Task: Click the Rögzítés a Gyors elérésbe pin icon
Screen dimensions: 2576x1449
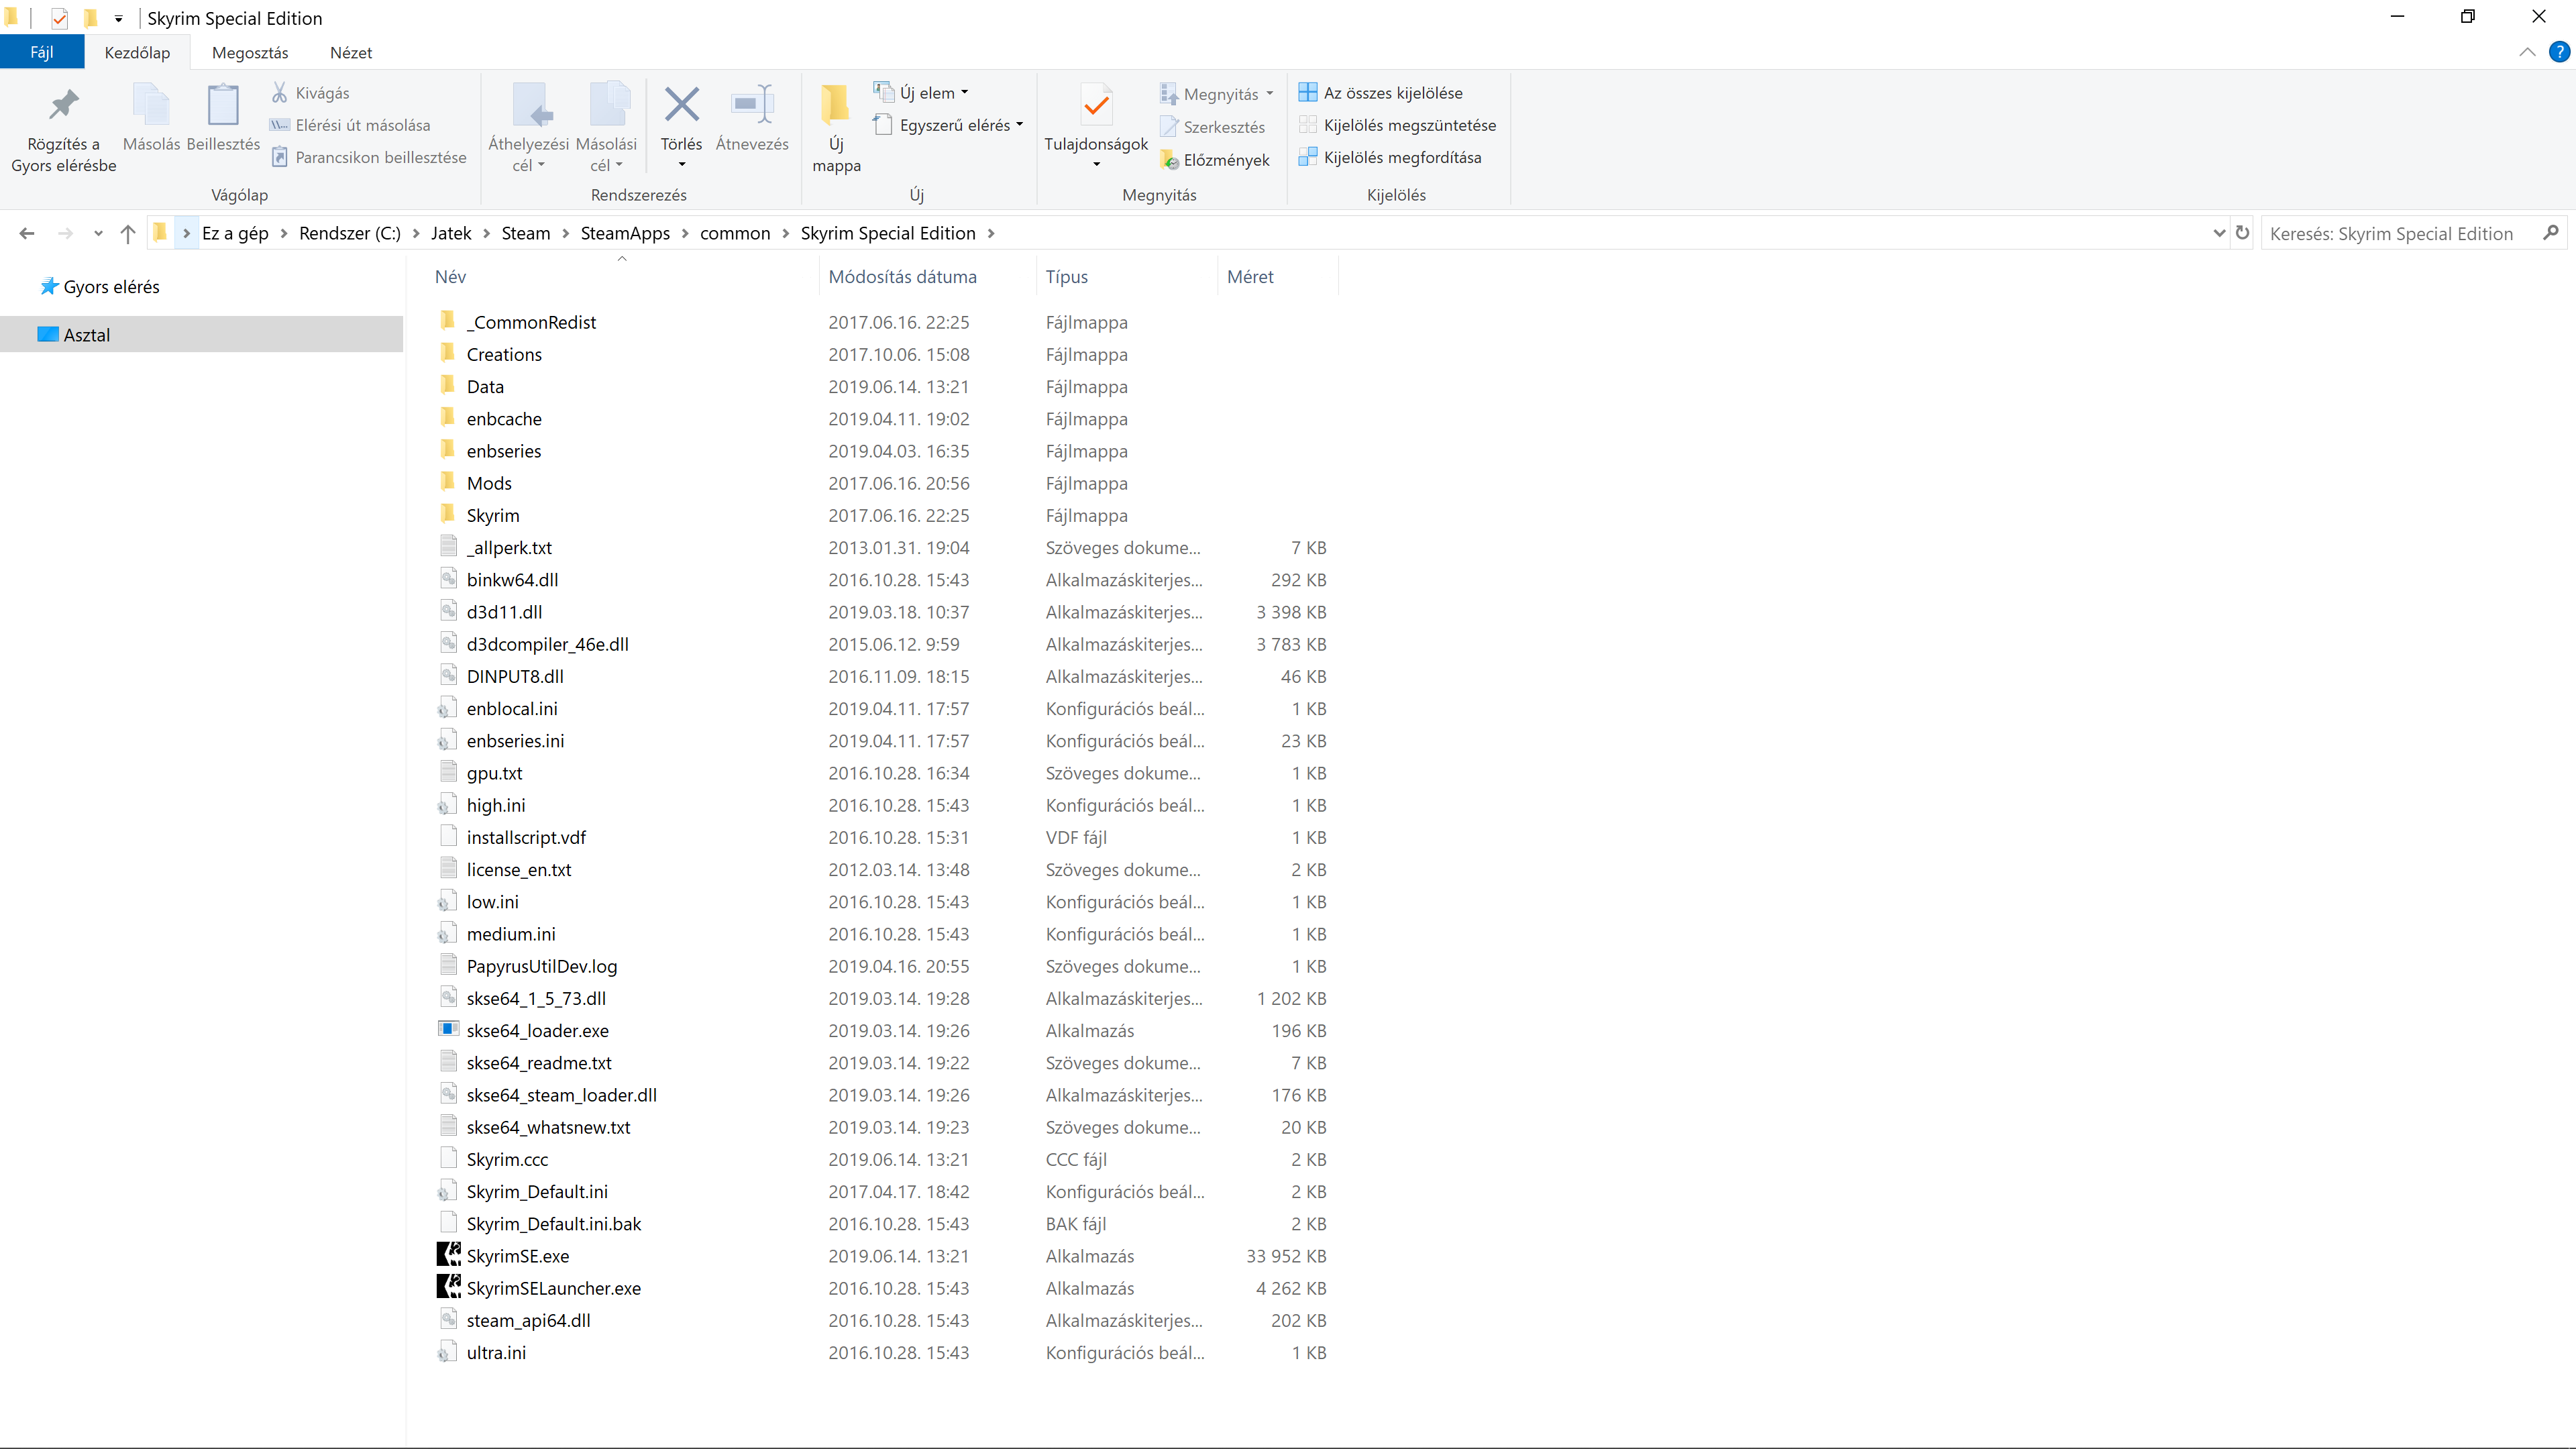Action: [63, 104]
